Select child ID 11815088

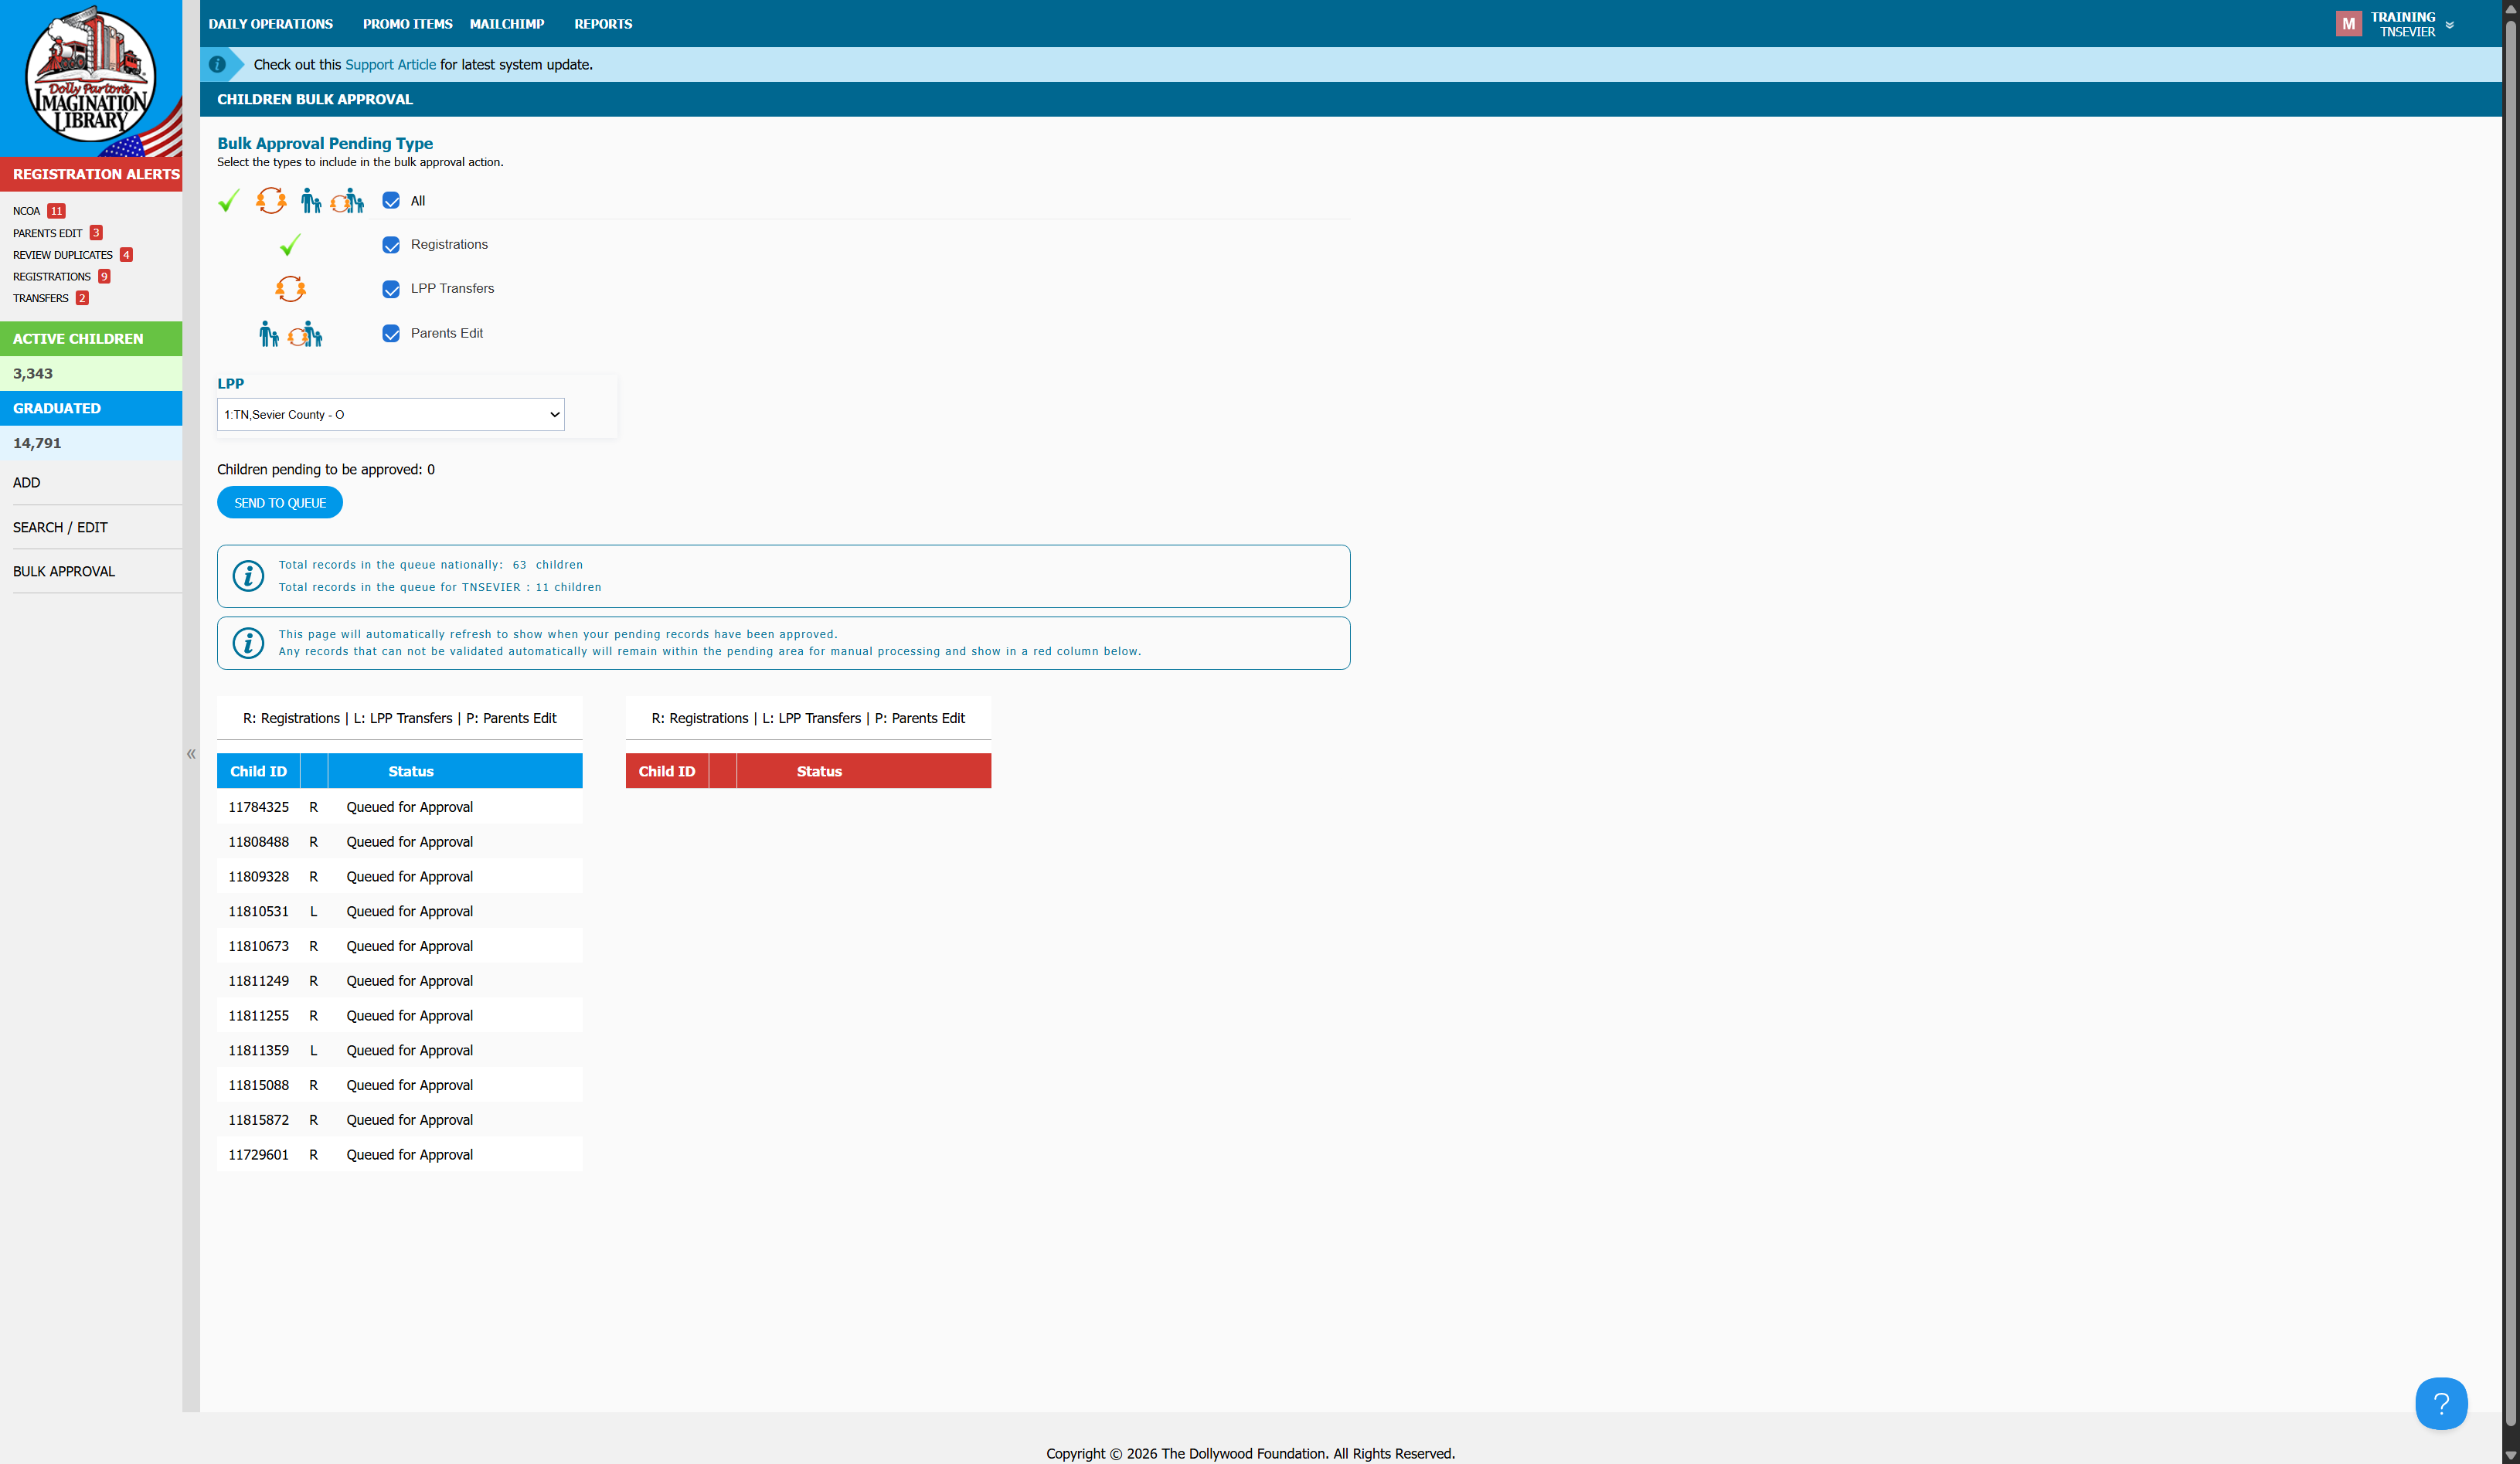258,1085
